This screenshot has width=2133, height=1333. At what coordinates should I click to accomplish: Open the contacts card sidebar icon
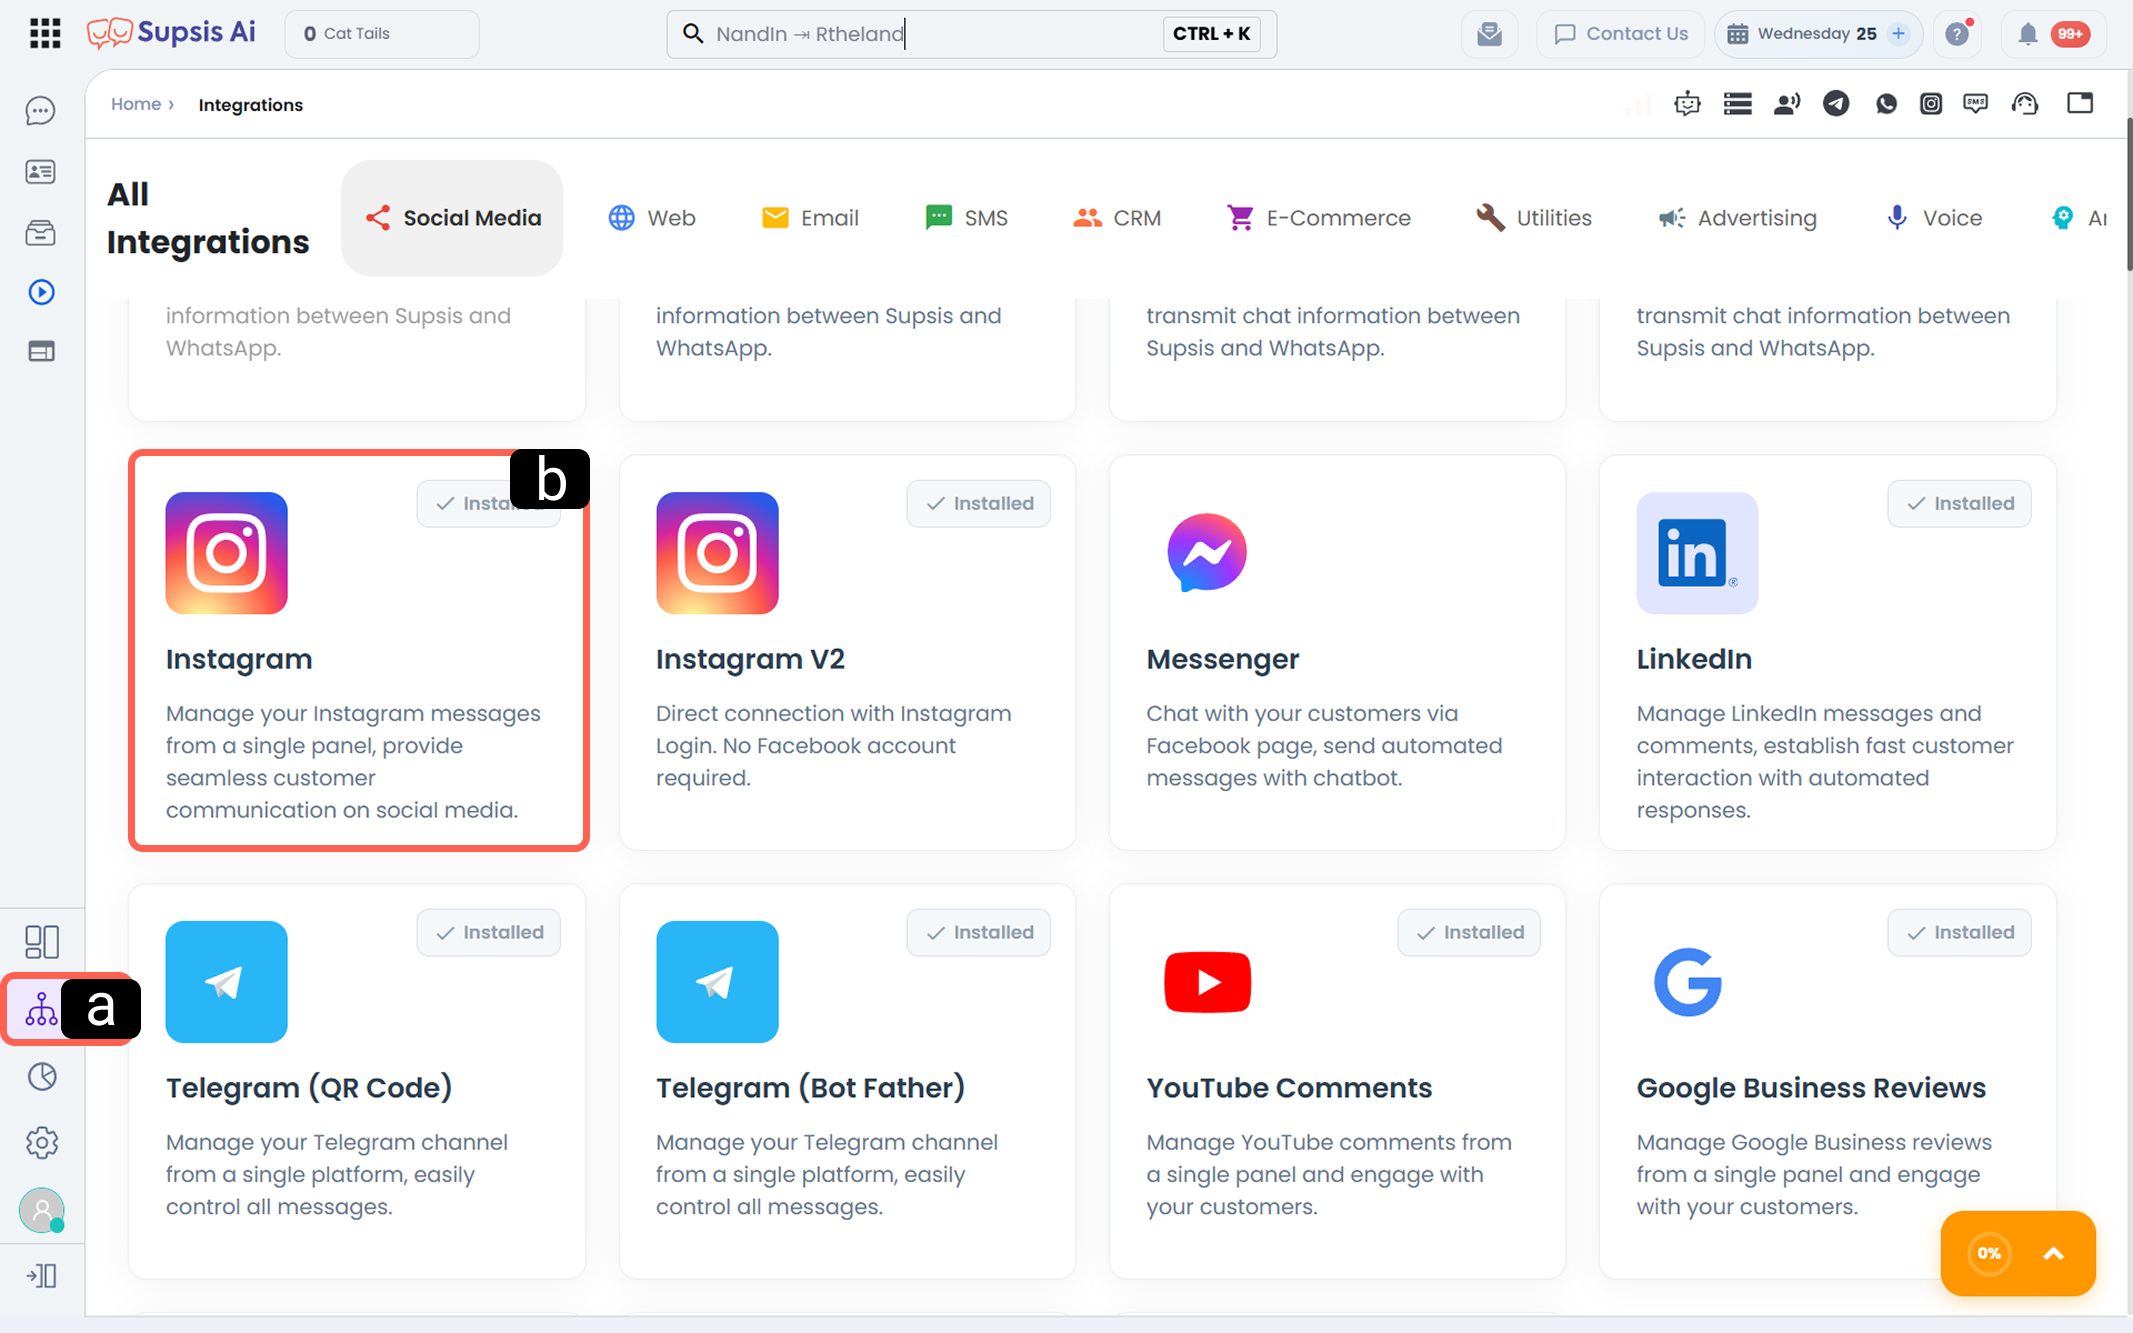click(41, 172)
